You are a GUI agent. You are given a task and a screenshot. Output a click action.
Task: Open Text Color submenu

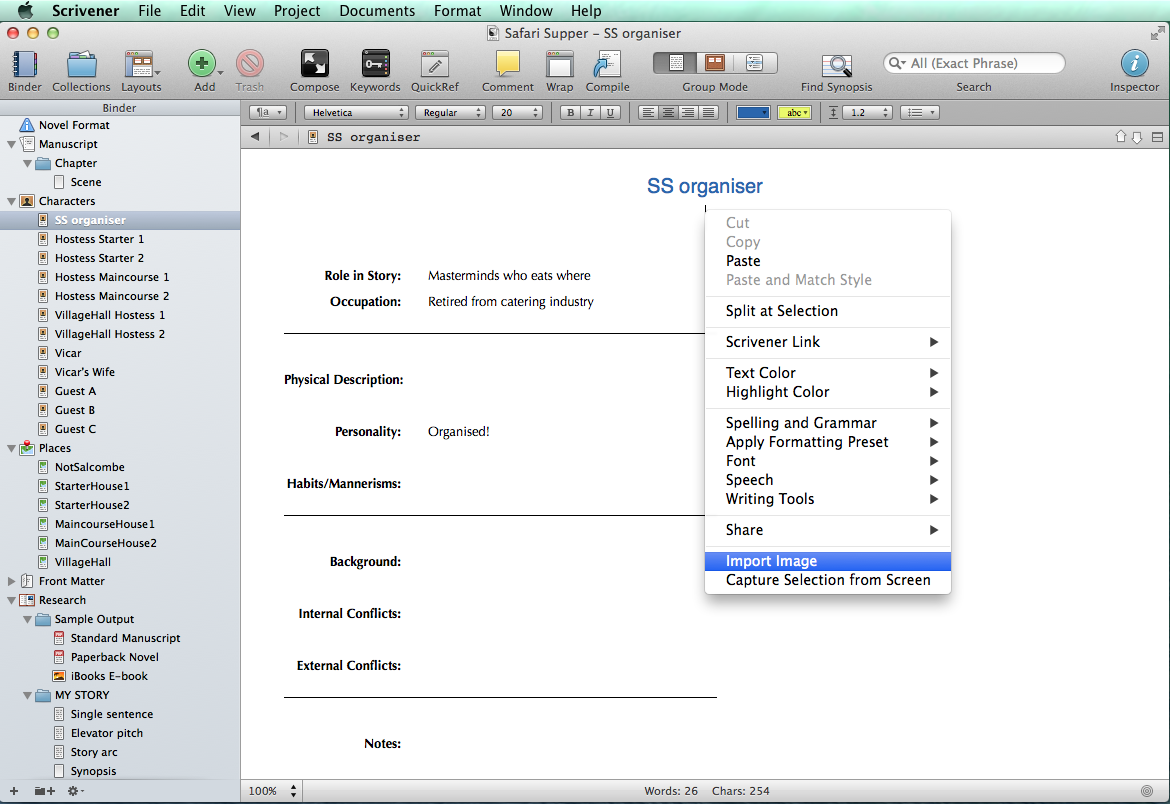(x=828, y=373)
